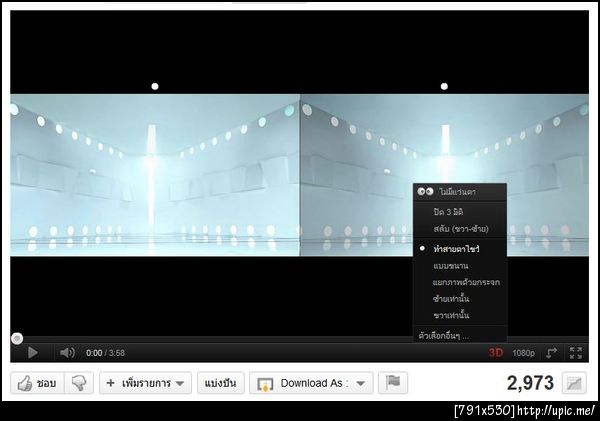Enter fullscreen mode
The width and height of the screenshot is (600, 421).
[x=576, y=353]
